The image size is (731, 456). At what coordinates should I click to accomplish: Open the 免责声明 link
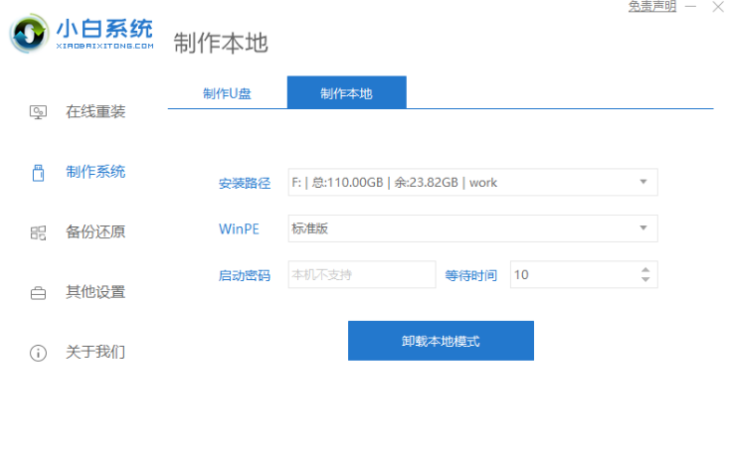pos(652,6)
